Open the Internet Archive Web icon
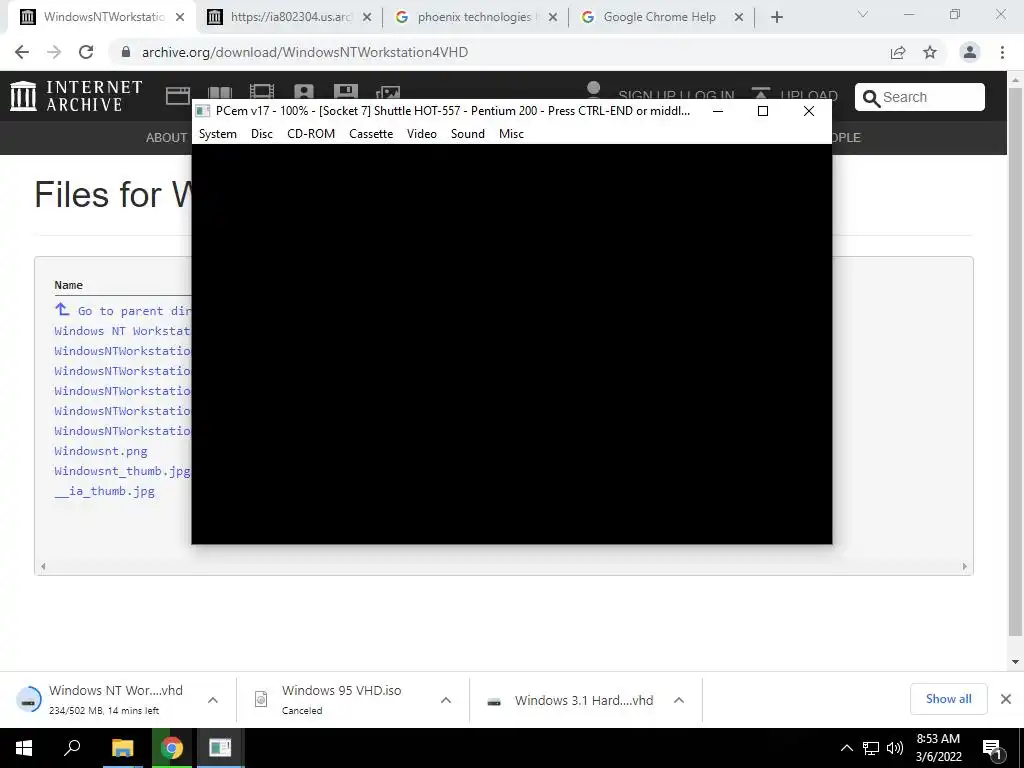Image resolution: width=1024 pixels, height=768 pixels. click(x=178, y=95)
